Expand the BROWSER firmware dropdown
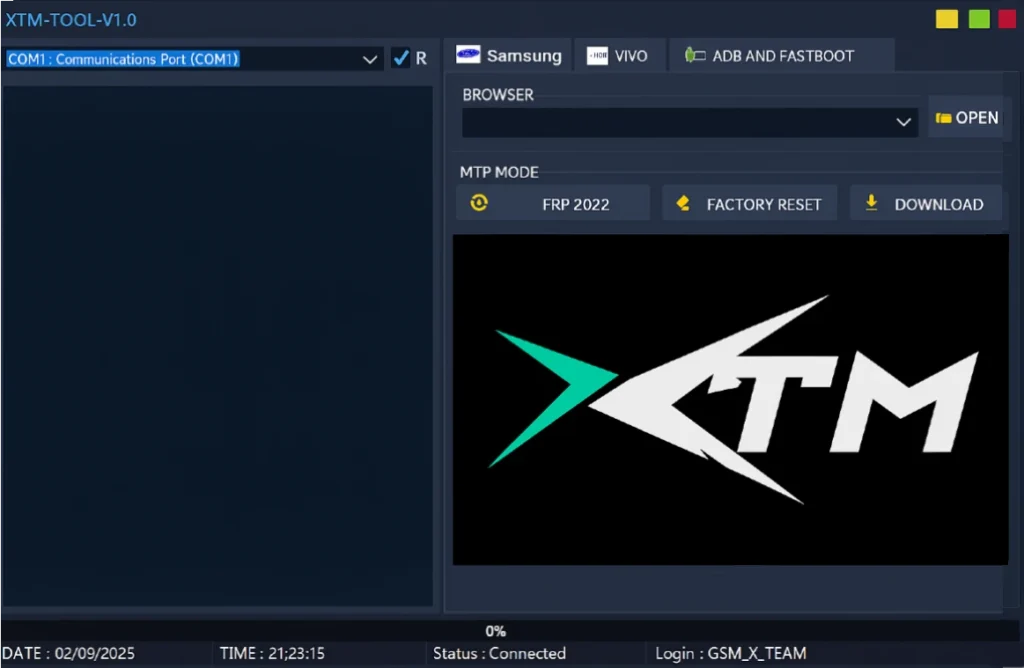Image resolution: width=1024 pixels, height=668 pixels. coord(903,122)
